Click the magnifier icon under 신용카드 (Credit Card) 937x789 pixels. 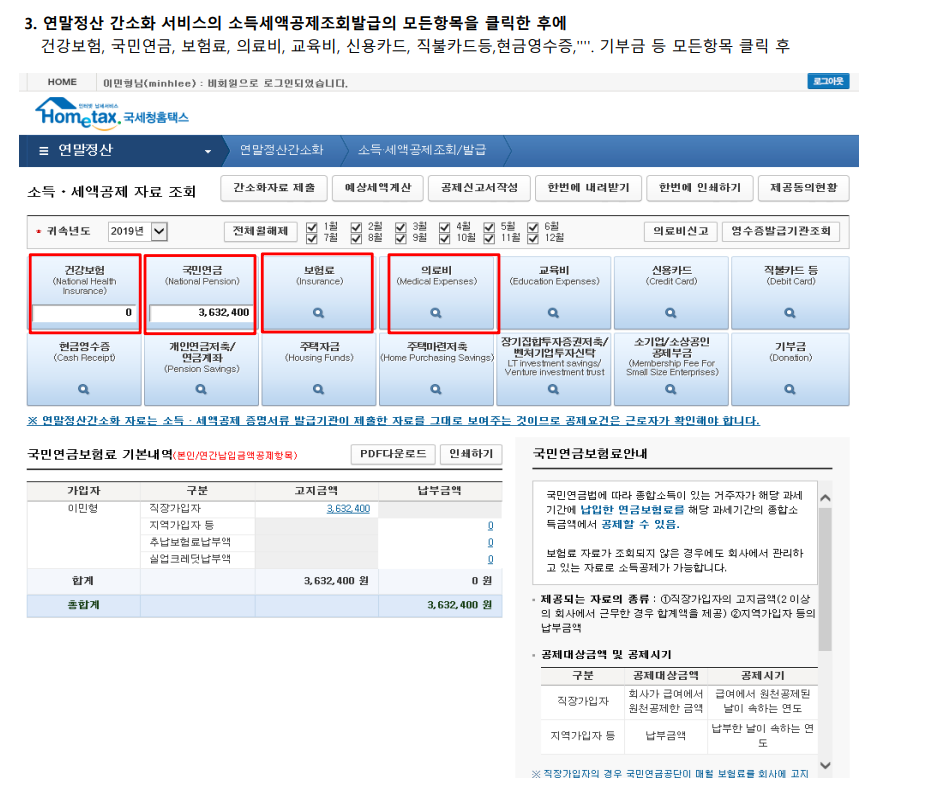click(x=672, y=313)
